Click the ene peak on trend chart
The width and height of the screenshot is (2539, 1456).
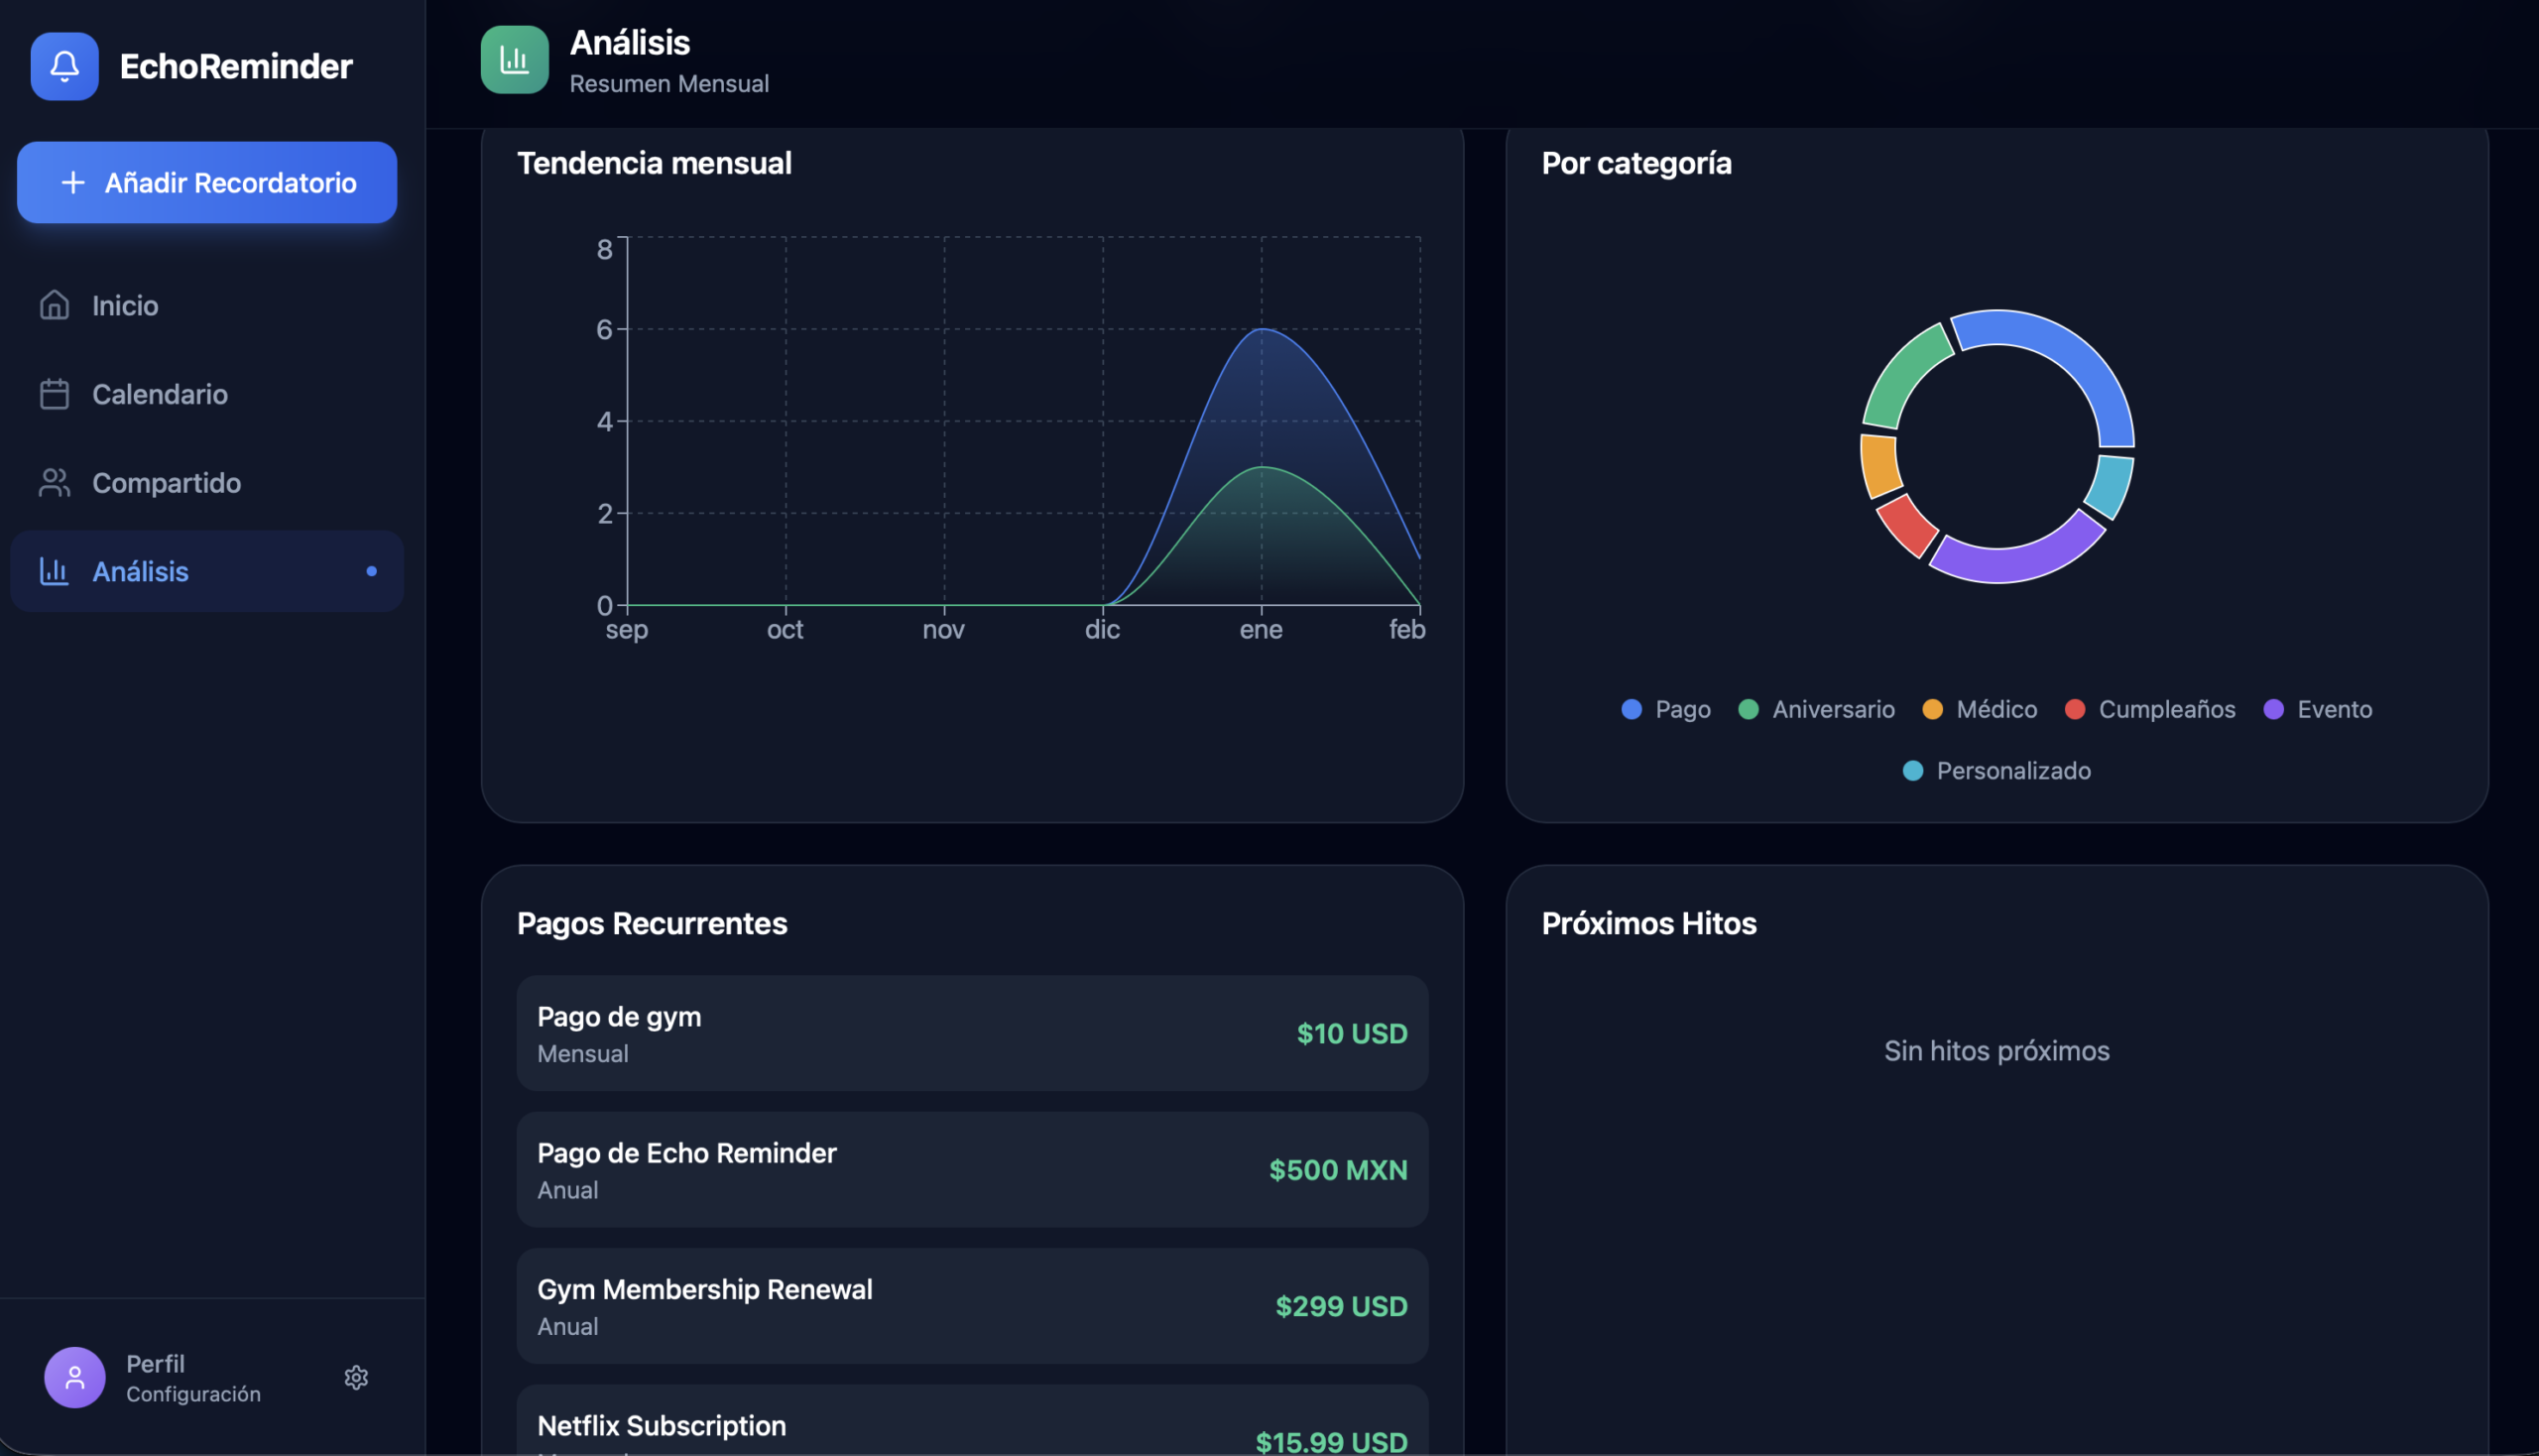(1261, 330)
